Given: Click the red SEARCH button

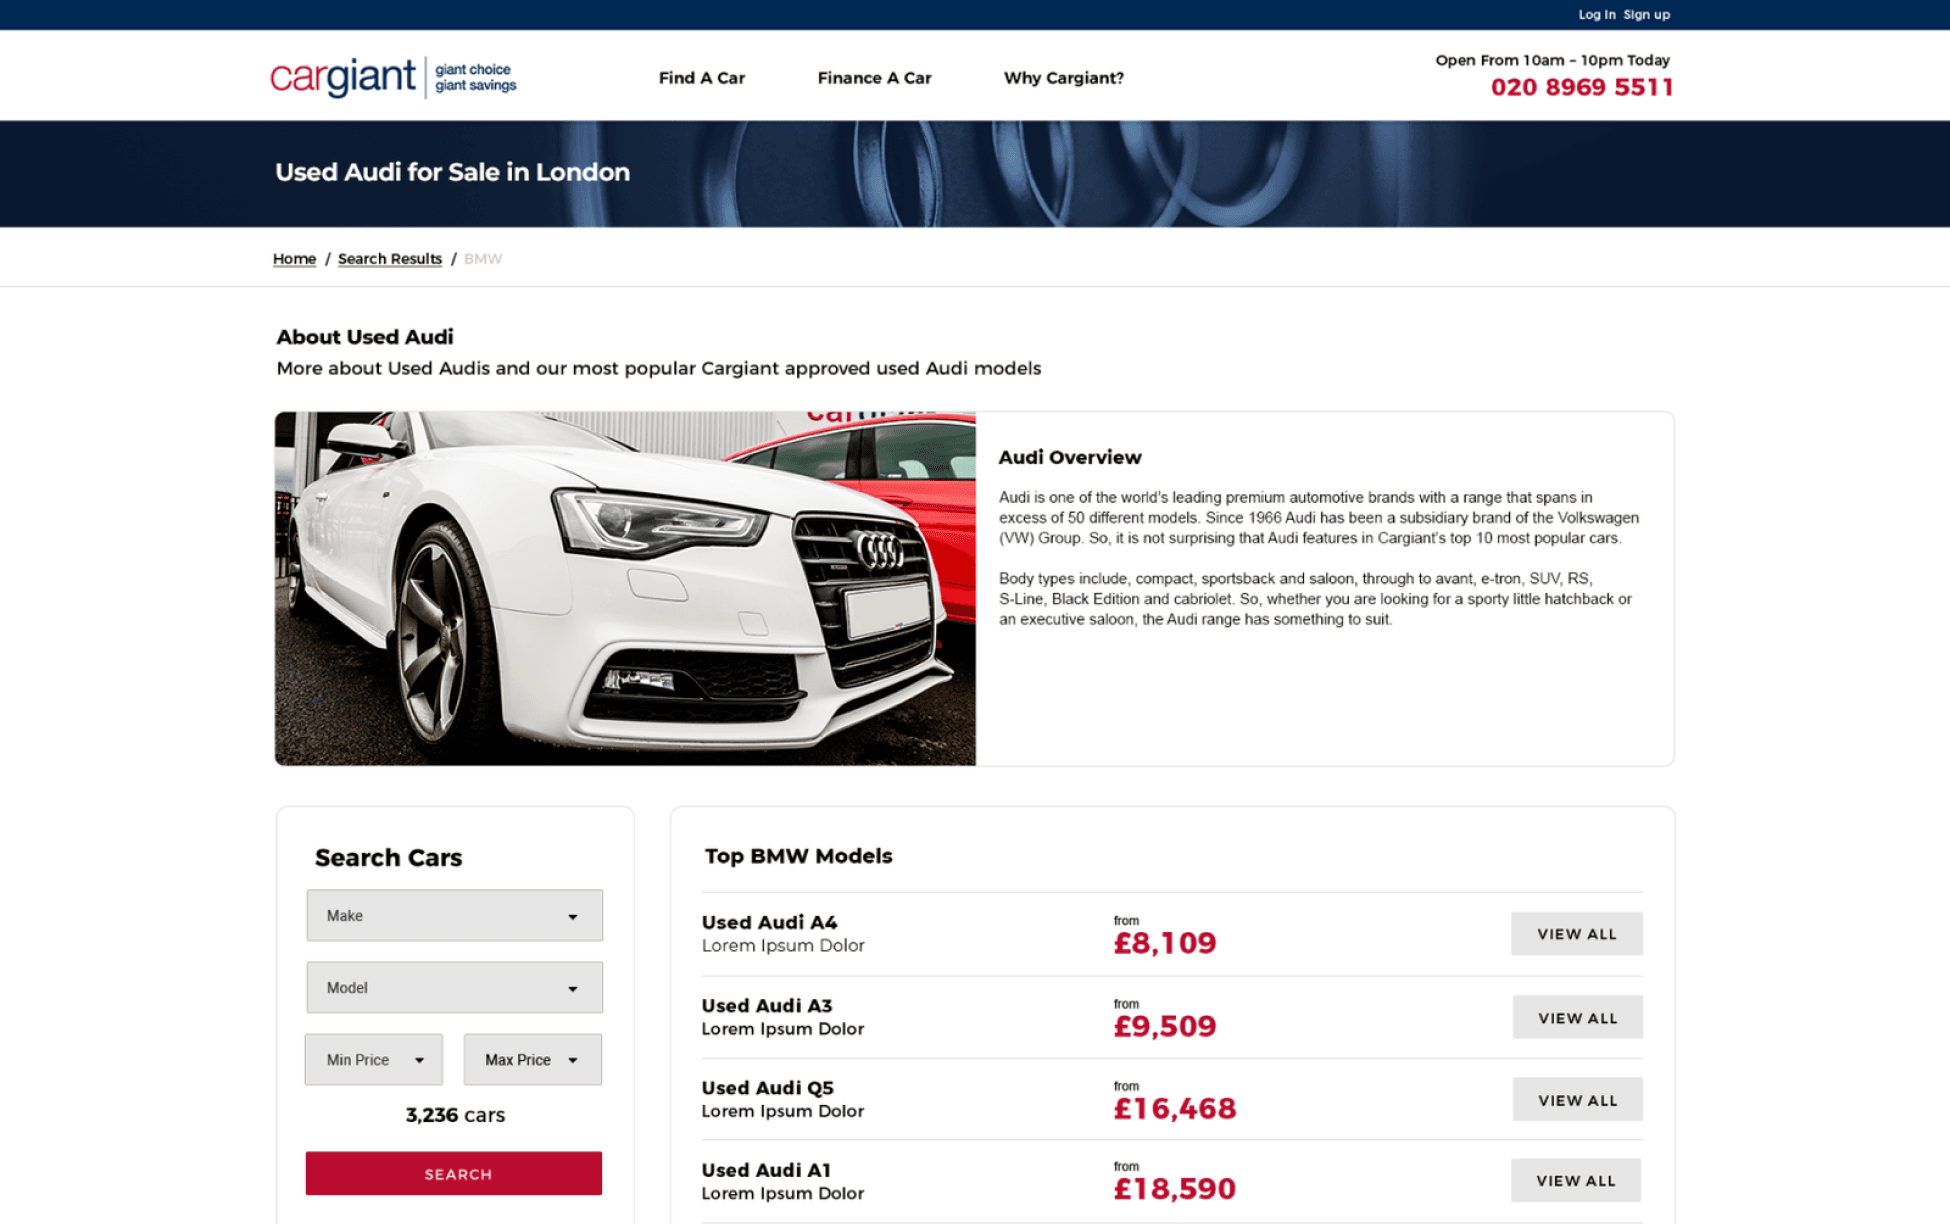Looking at the screenshot, I should (x=454, y=1173).
